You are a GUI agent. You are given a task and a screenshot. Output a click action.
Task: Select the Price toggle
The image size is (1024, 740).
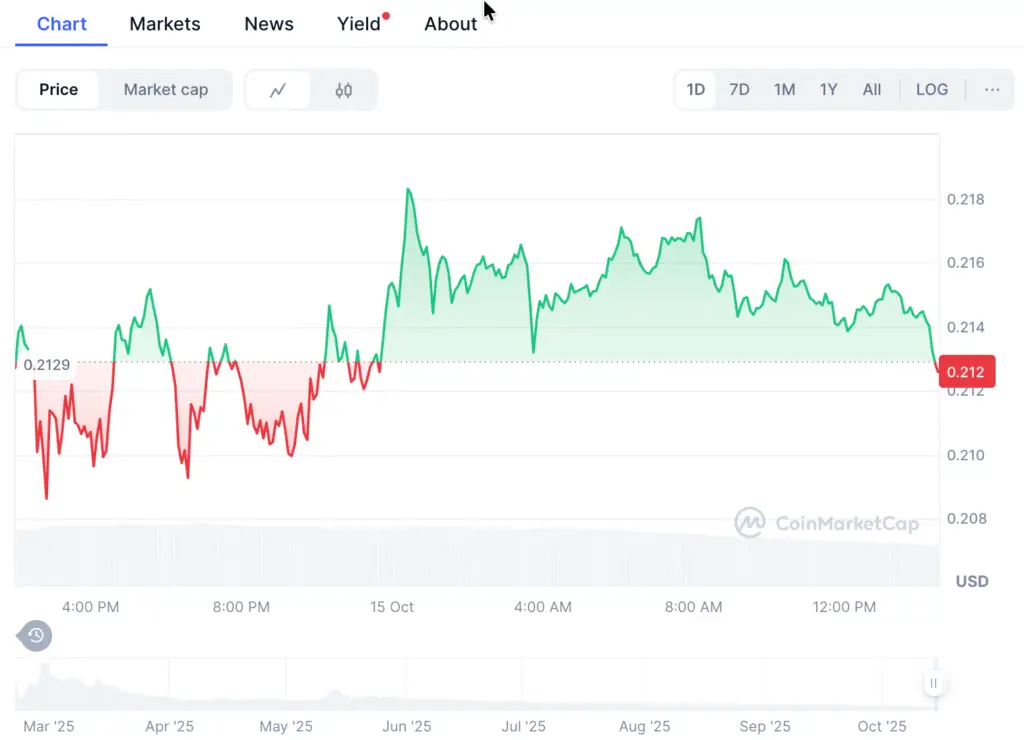59,90
